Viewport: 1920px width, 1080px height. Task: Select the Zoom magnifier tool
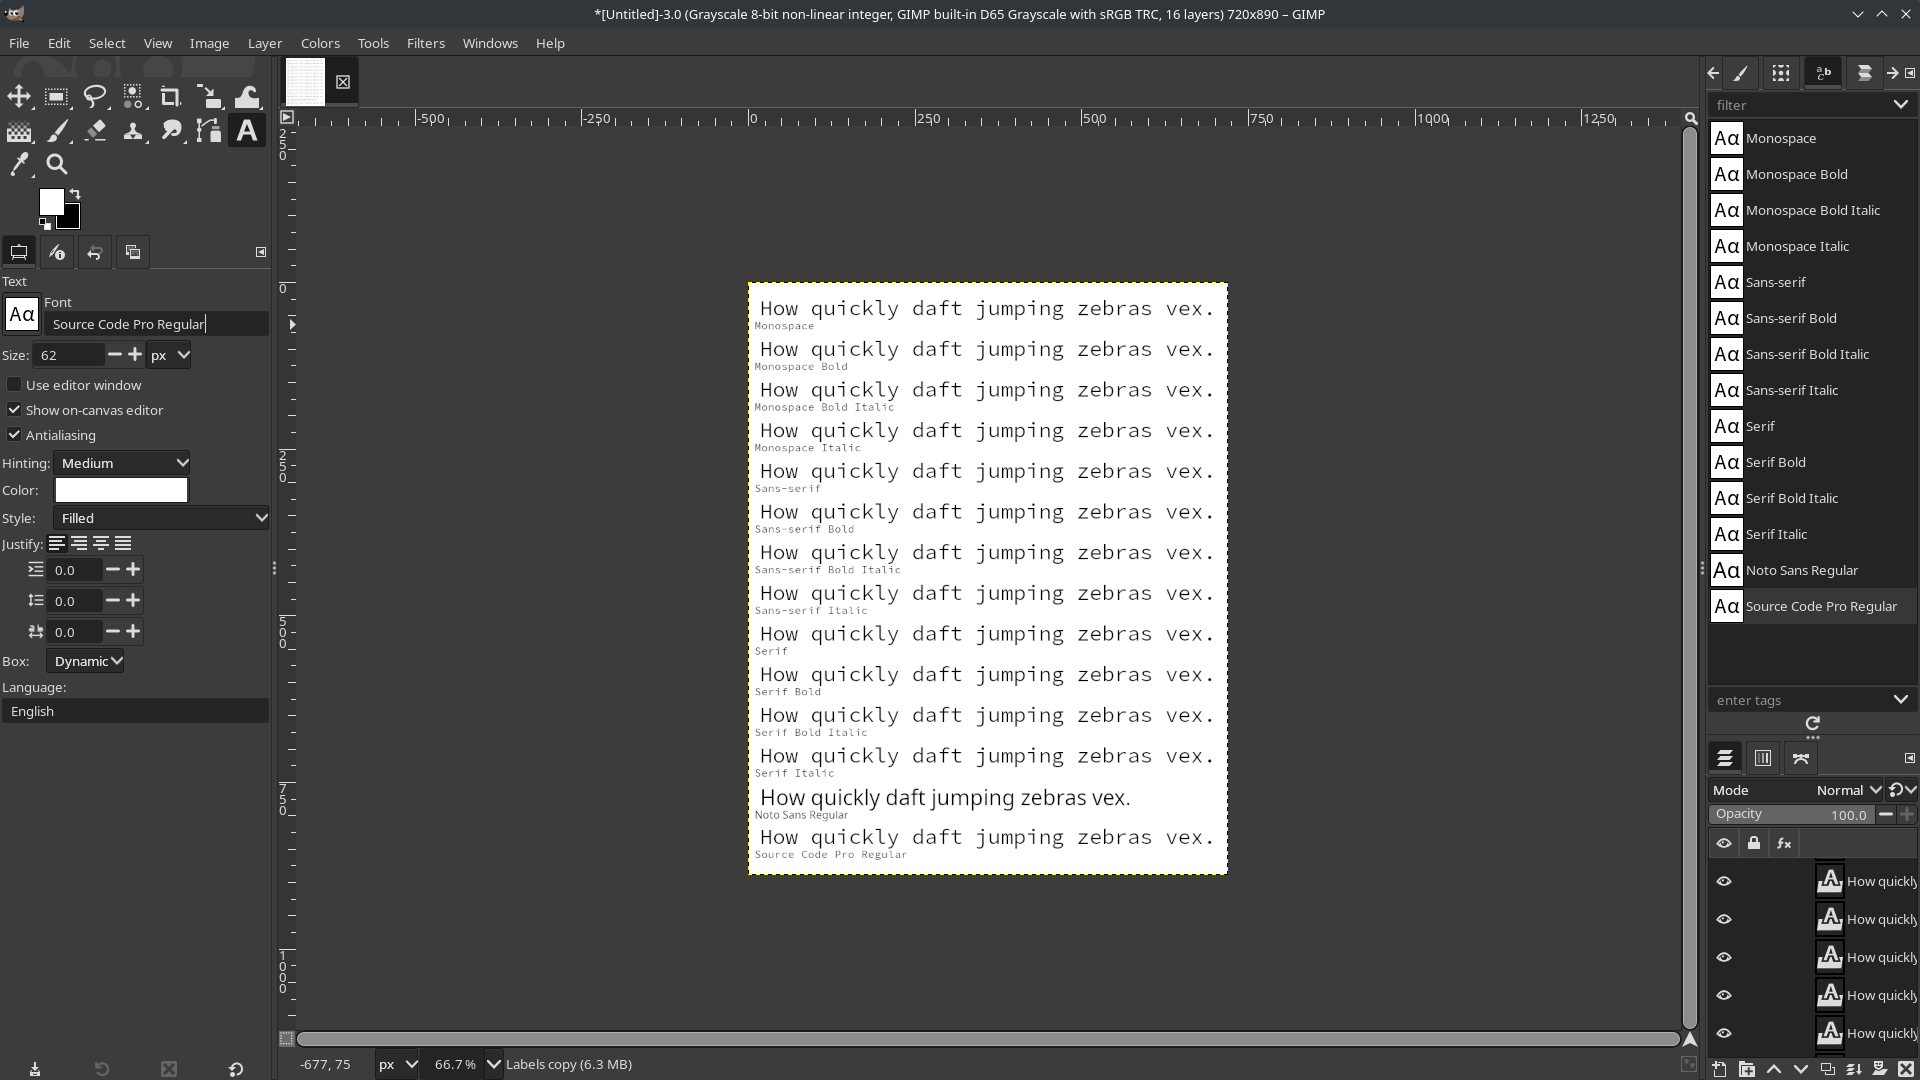57,165
